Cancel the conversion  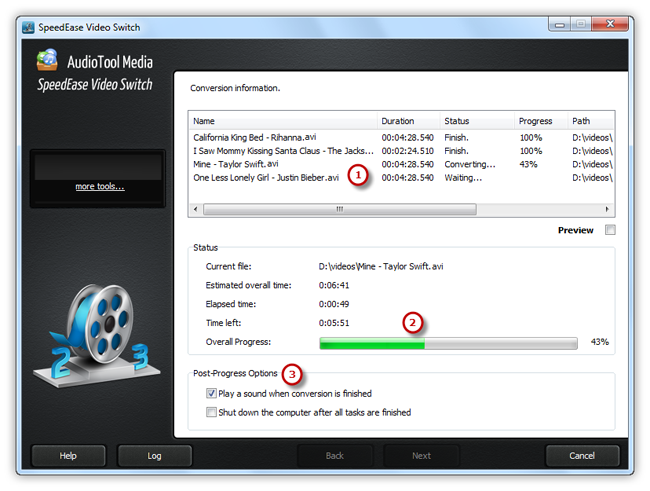(582, 456)
